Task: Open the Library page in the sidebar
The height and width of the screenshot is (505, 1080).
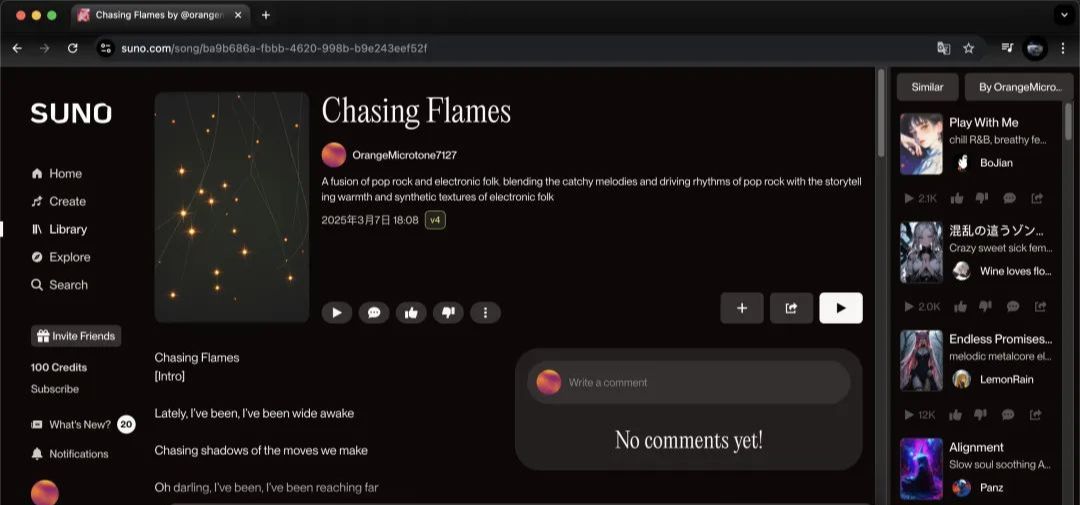Action: pyautogui.click(x=67, y=229)
